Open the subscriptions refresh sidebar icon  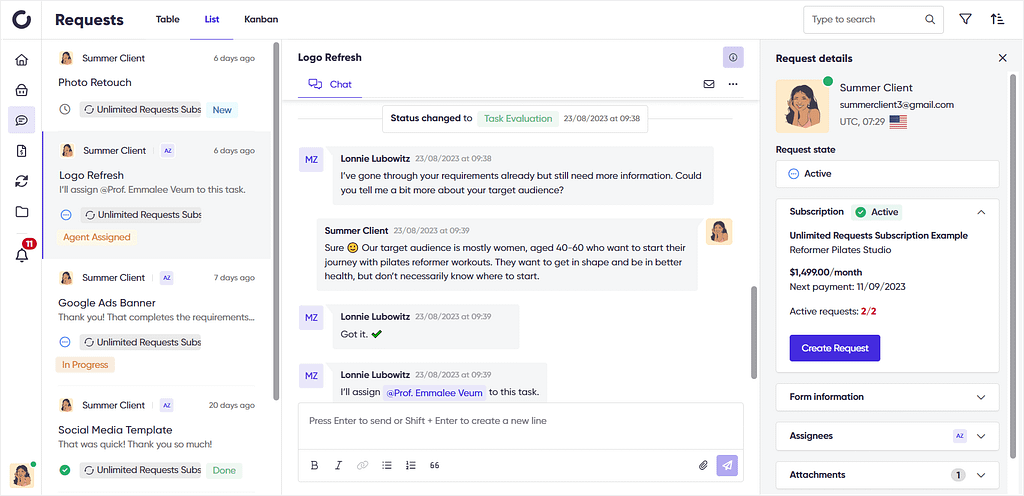coord(22,181)
